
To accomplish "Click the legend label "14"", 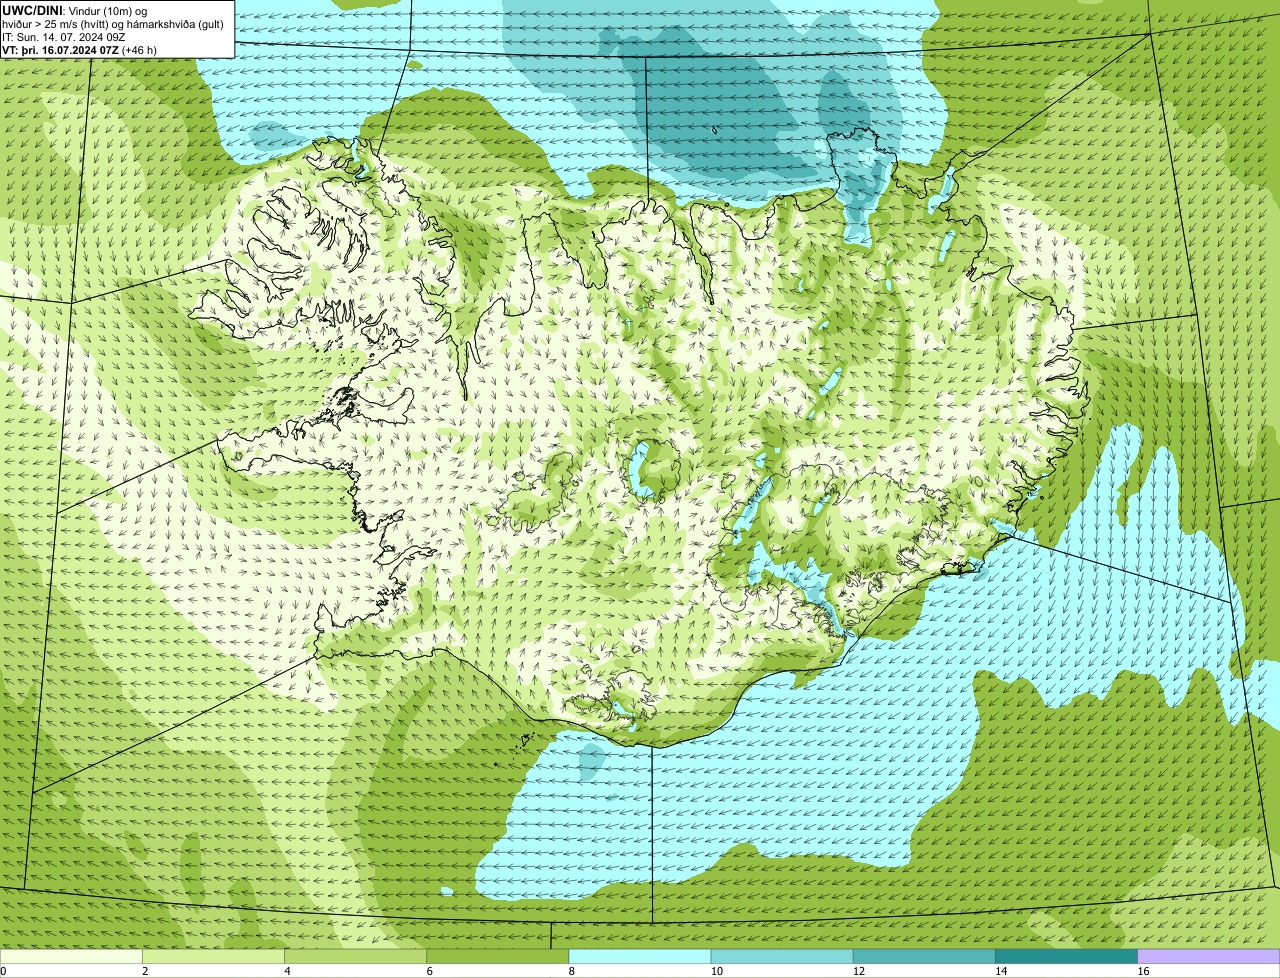I will coord(1000,971).
